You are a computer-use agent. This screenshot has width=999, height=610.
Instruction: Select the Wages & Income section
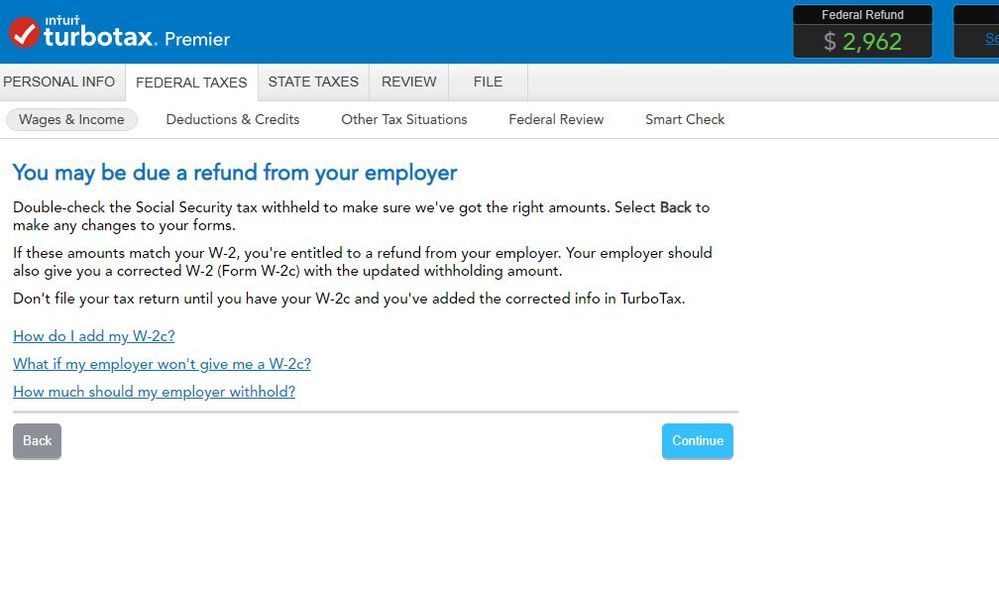click(72, 120)
